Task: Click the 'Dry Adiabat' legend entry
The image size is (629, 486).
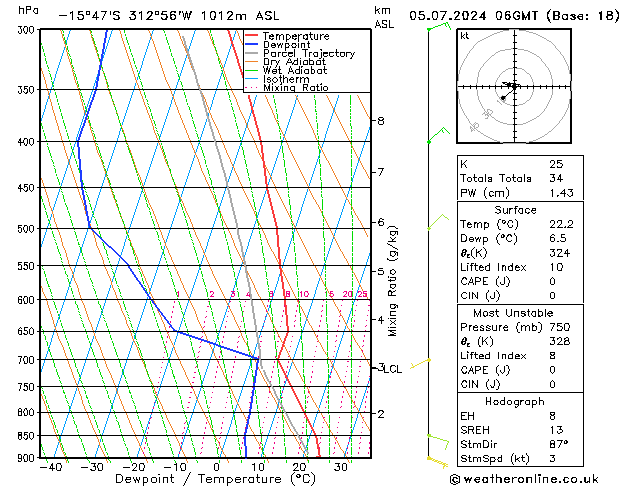Action: [294, 62]
